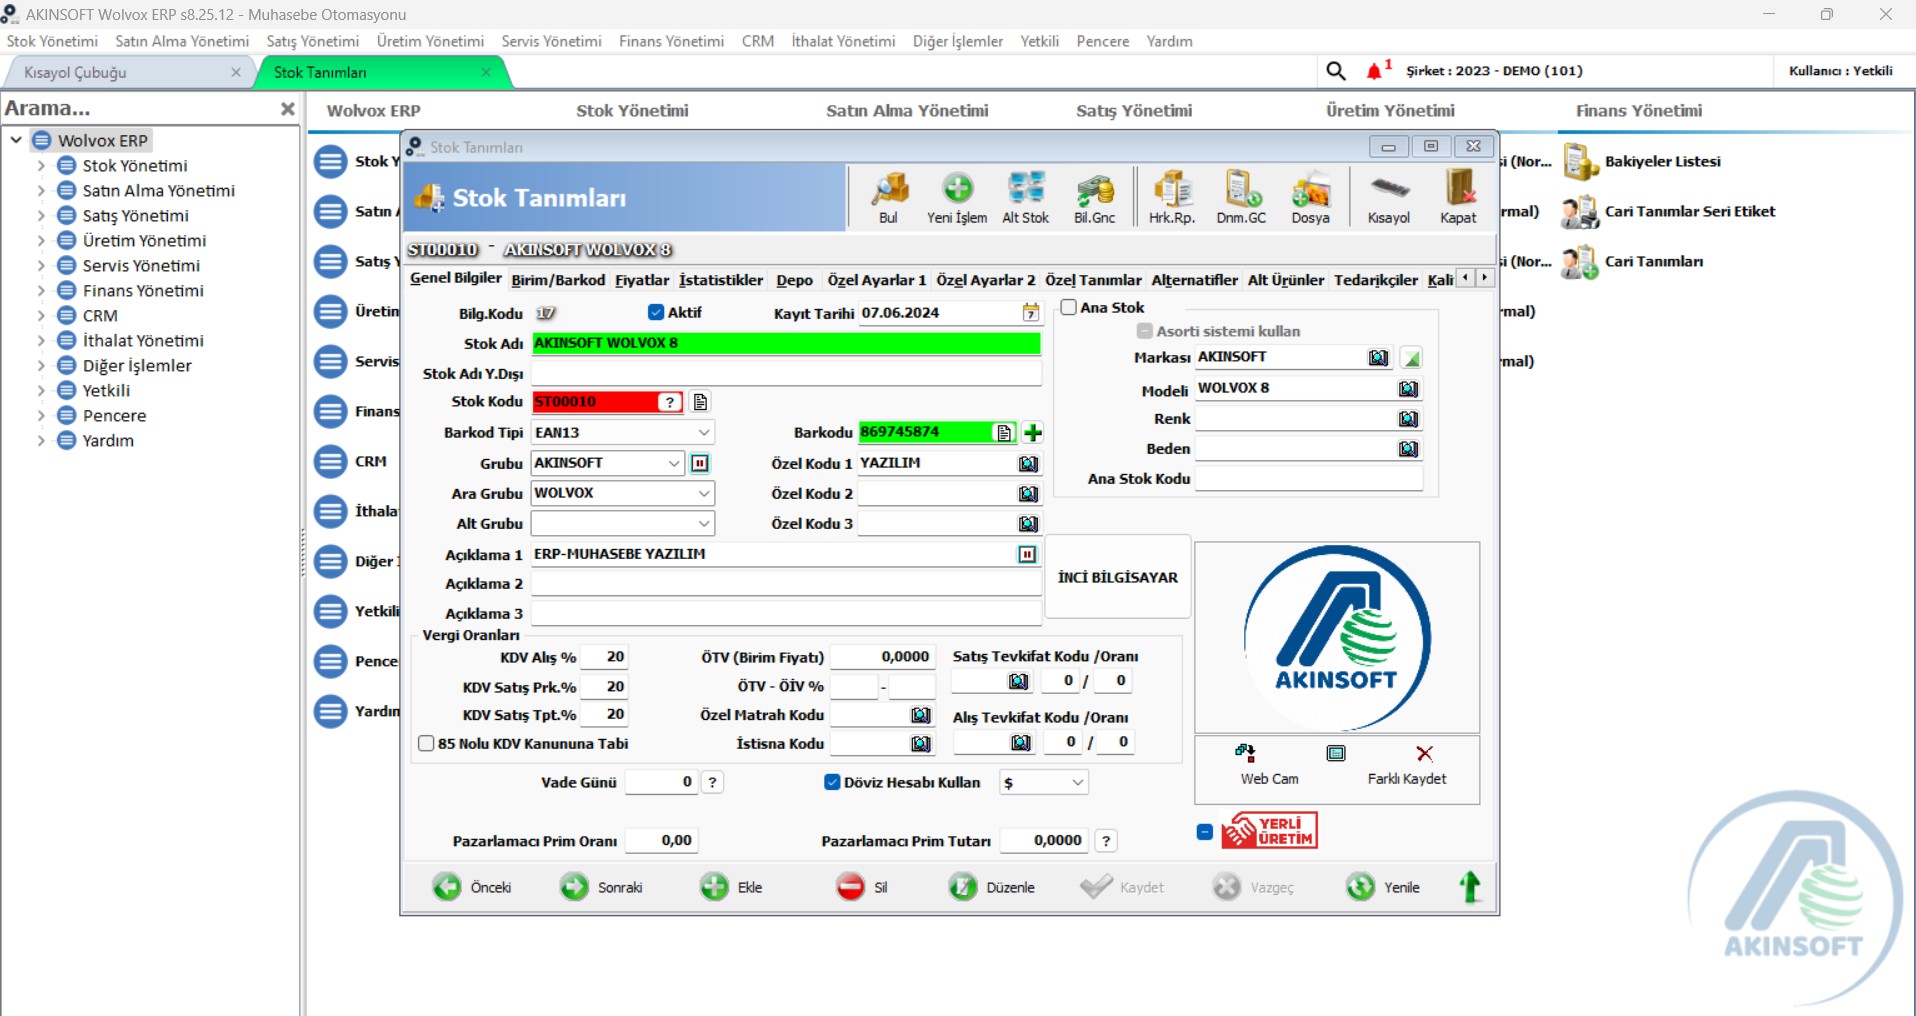Click the Sil delete button
Viewport: 1916px width, 1016px height.
861,887
